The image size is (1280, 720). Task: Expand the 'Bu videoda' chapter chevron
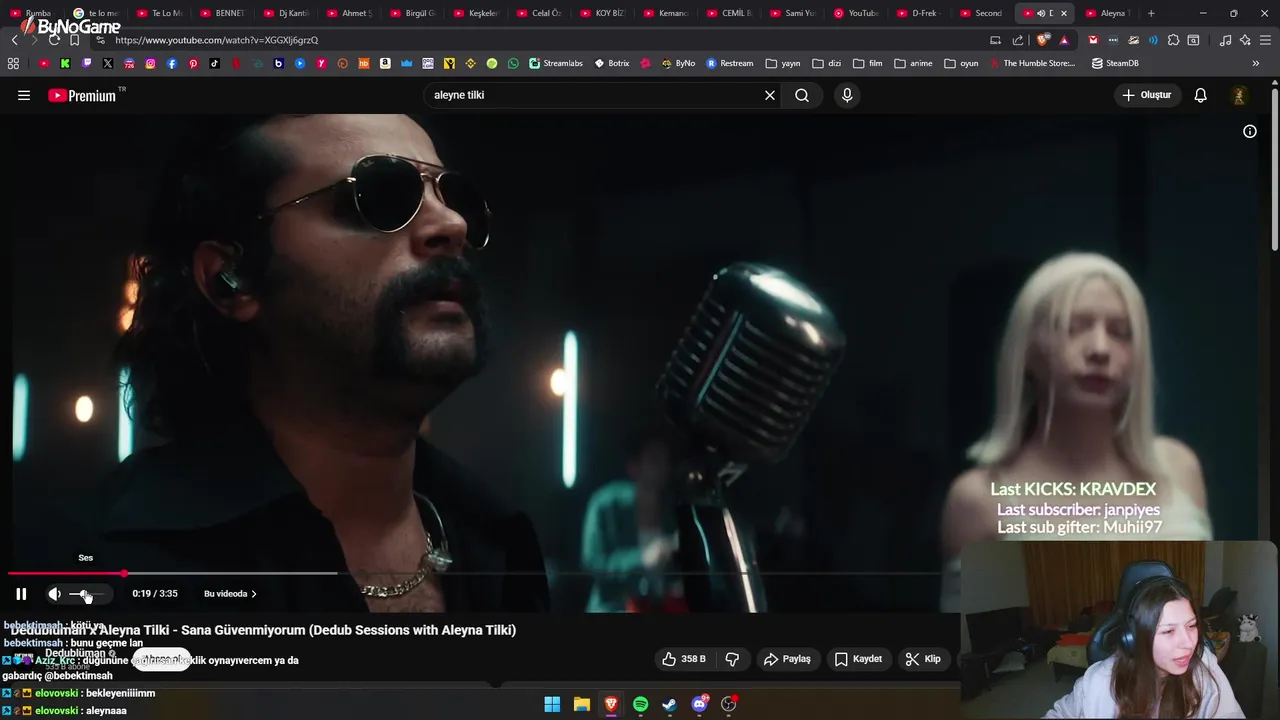(x=254, y=594)
